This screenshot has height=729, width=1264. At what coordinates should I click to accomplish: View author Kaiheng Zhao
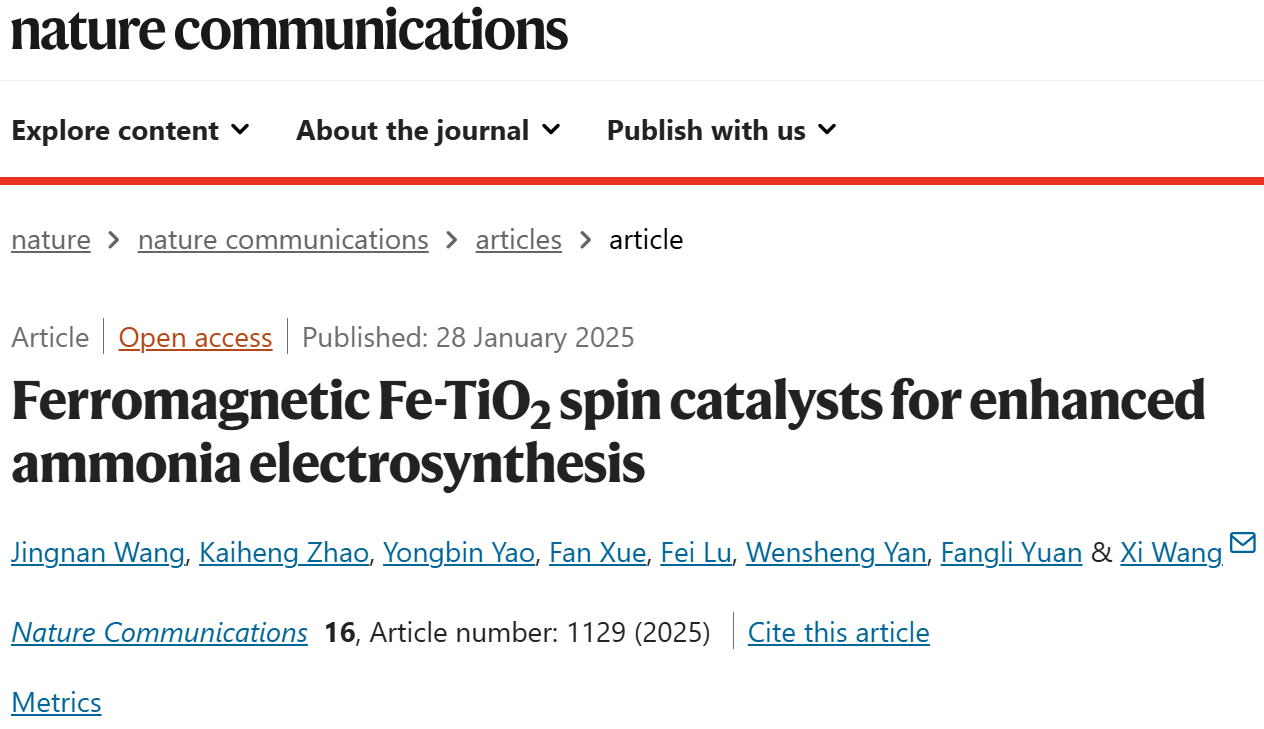point(284,552)
